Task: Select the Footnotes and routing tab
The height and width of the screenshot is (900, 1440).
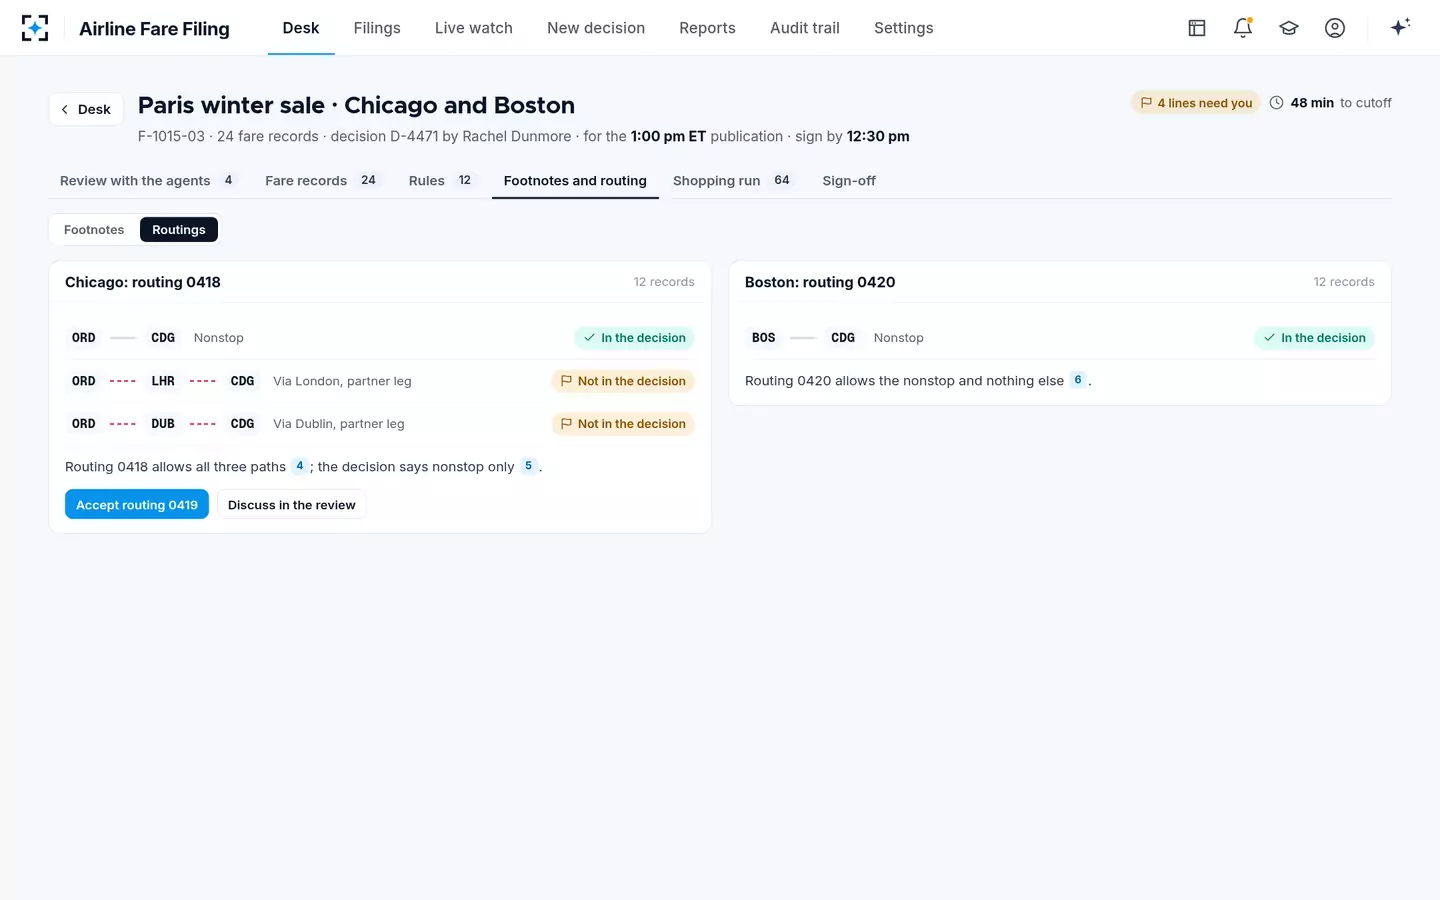Action: click(x=575, y=181)
